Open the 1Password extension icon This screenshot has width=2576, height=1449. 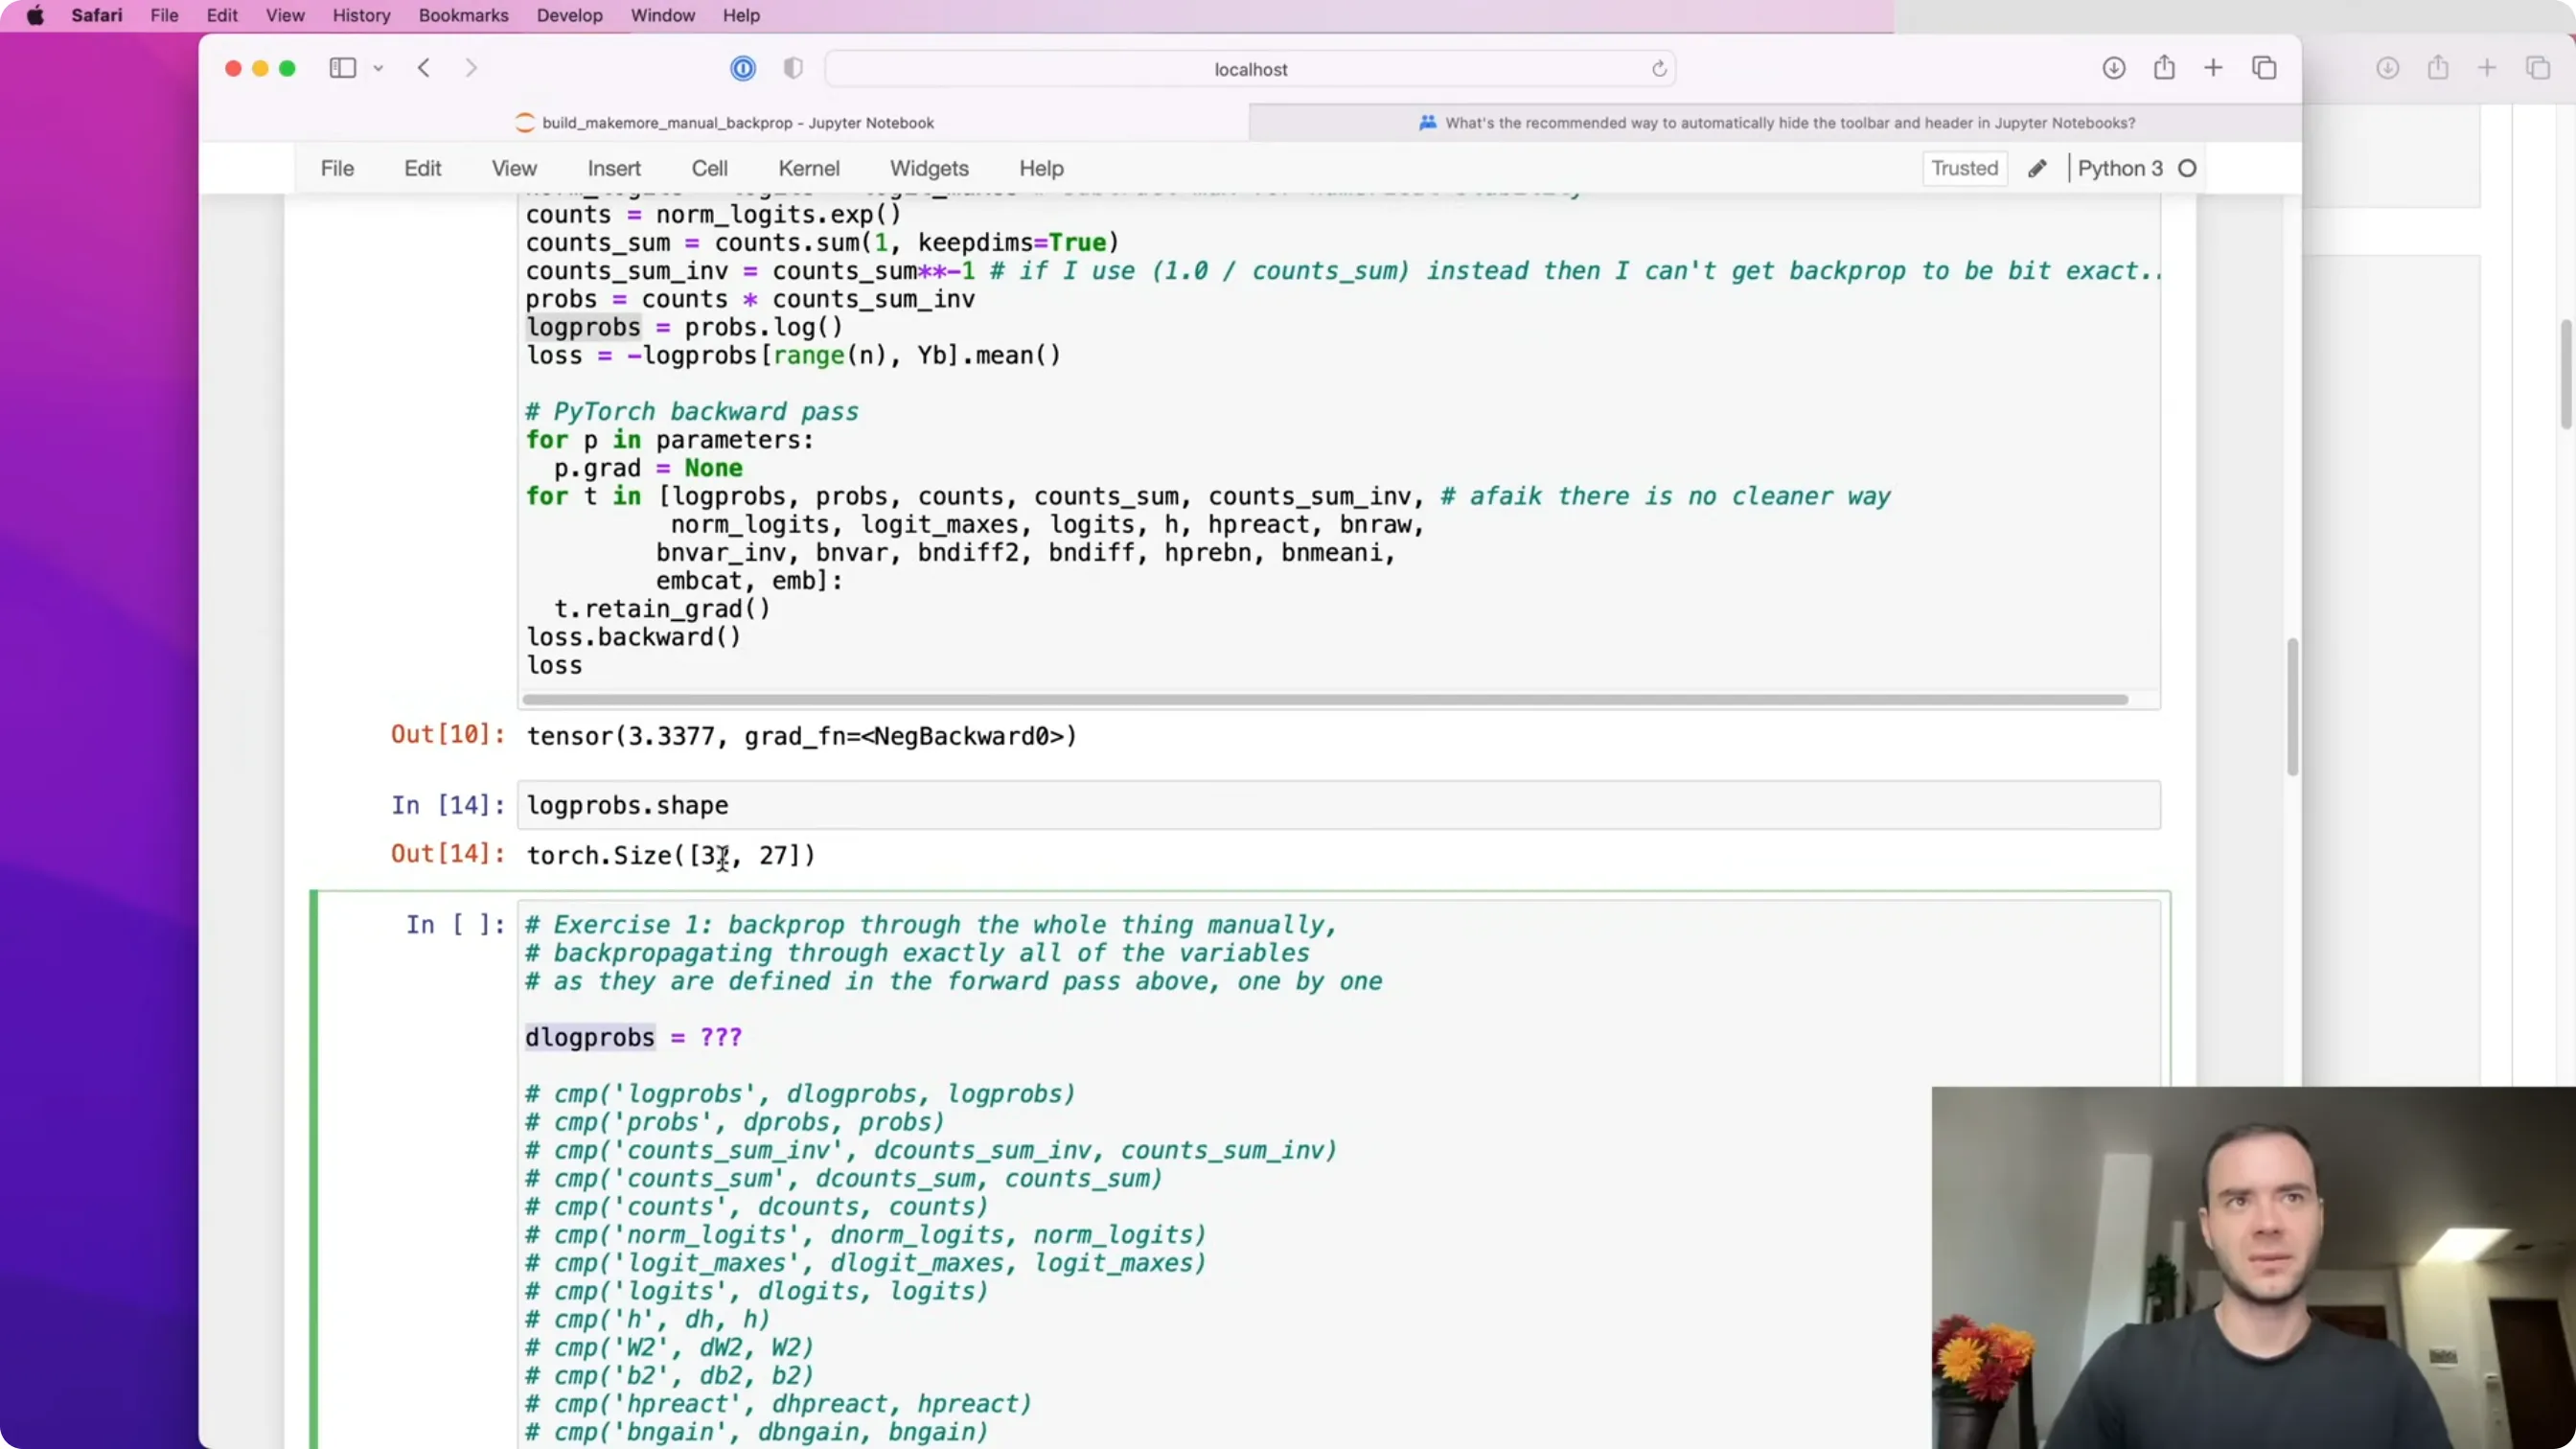pyautogui.click(x=743, y=68)
